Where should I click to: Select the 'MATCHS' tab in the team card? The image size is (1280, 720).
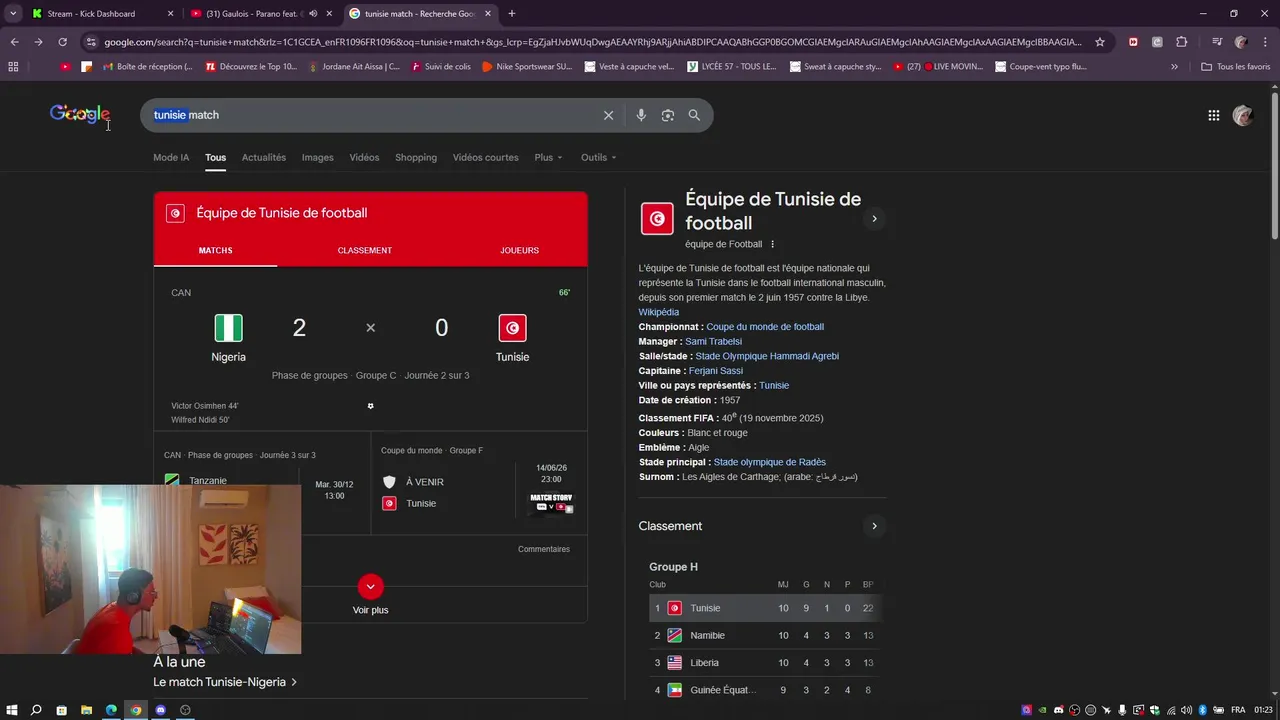click(x=215, y=250)
